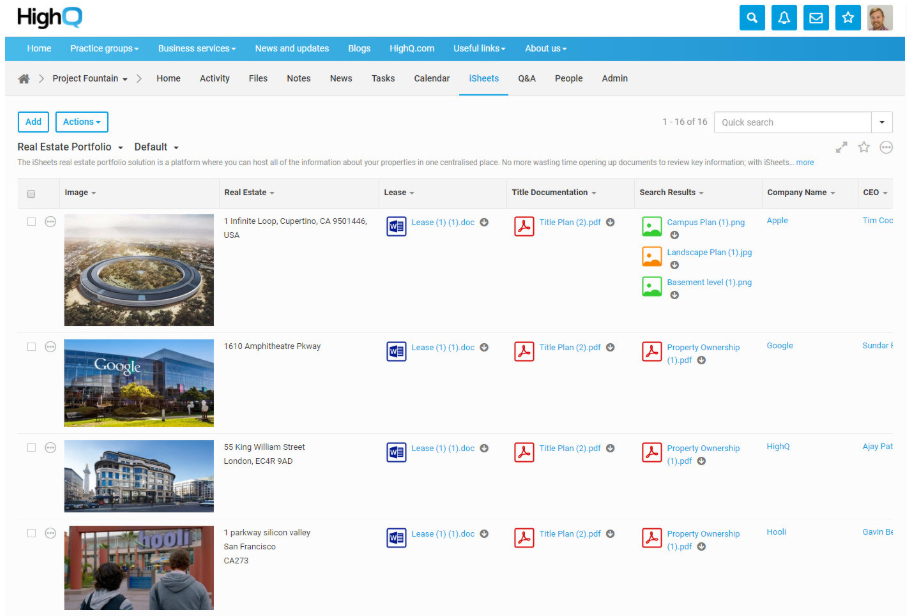Expand the Useful links menu
The width and height of the screenshot is (907, 616).
tap(479, 49)
